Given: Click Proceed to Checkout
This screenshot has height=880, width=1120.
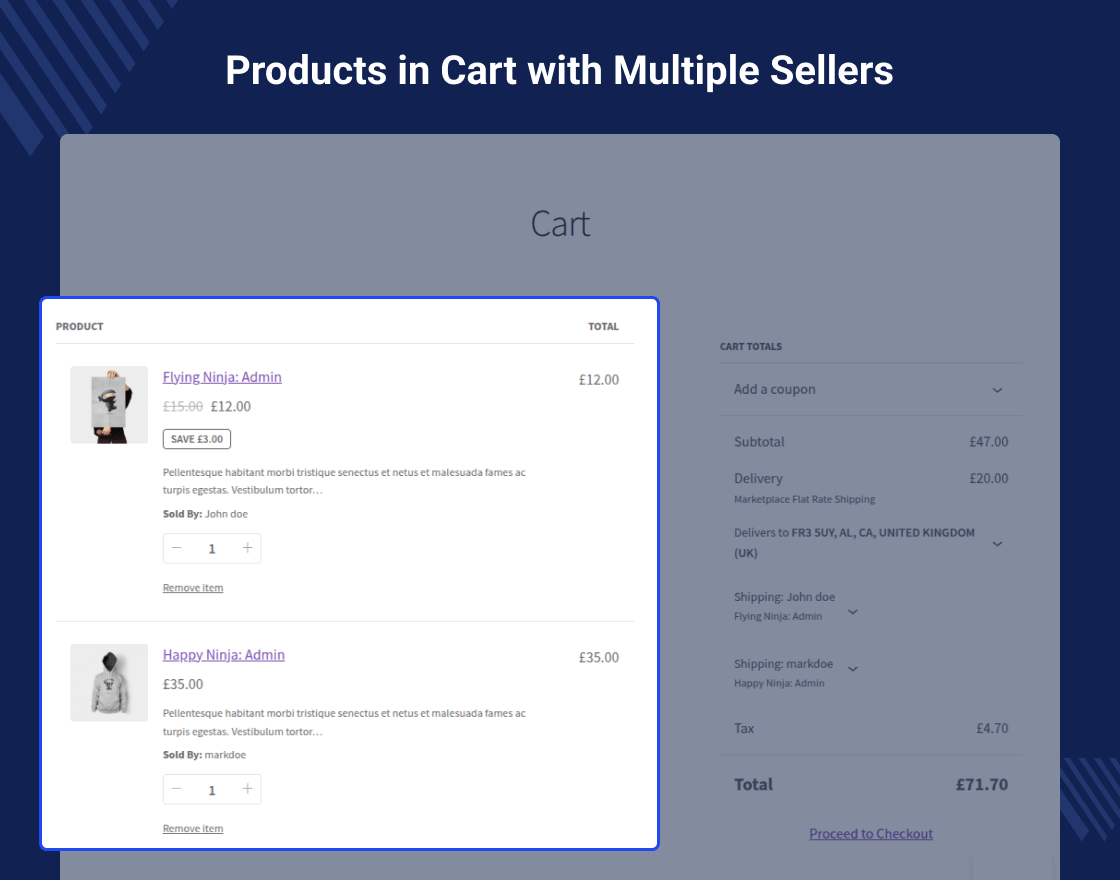Looking at the screenshot, I should (x=870, y=833).
